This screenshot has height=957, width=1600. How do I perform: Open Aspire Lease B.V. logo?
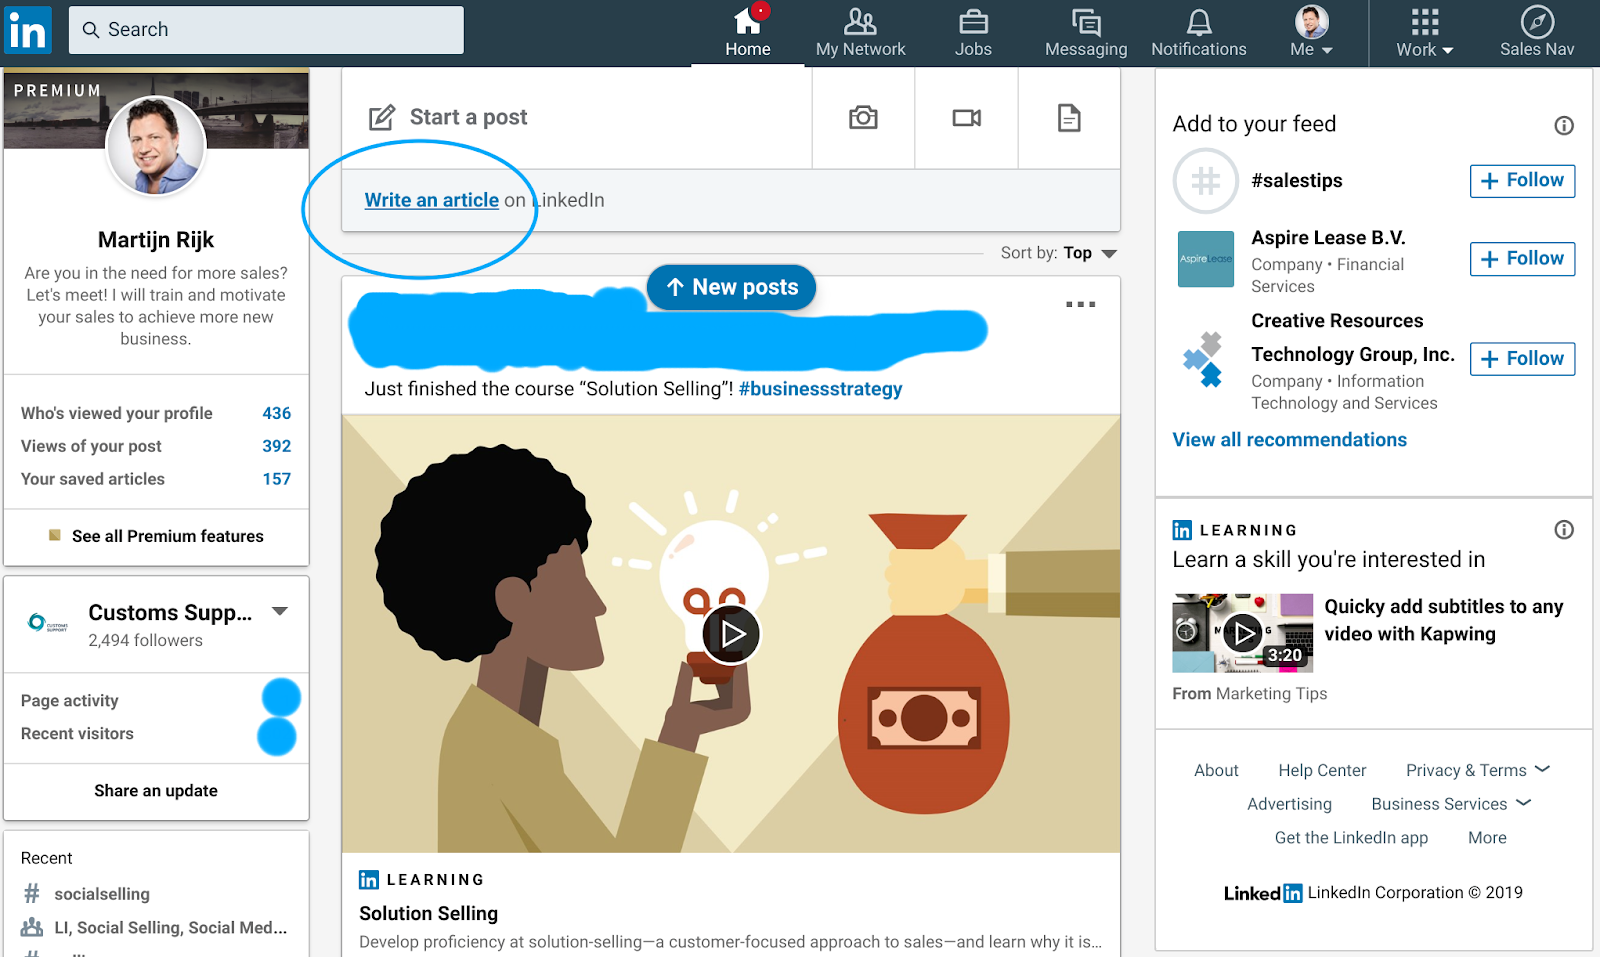pos(1205,259)
